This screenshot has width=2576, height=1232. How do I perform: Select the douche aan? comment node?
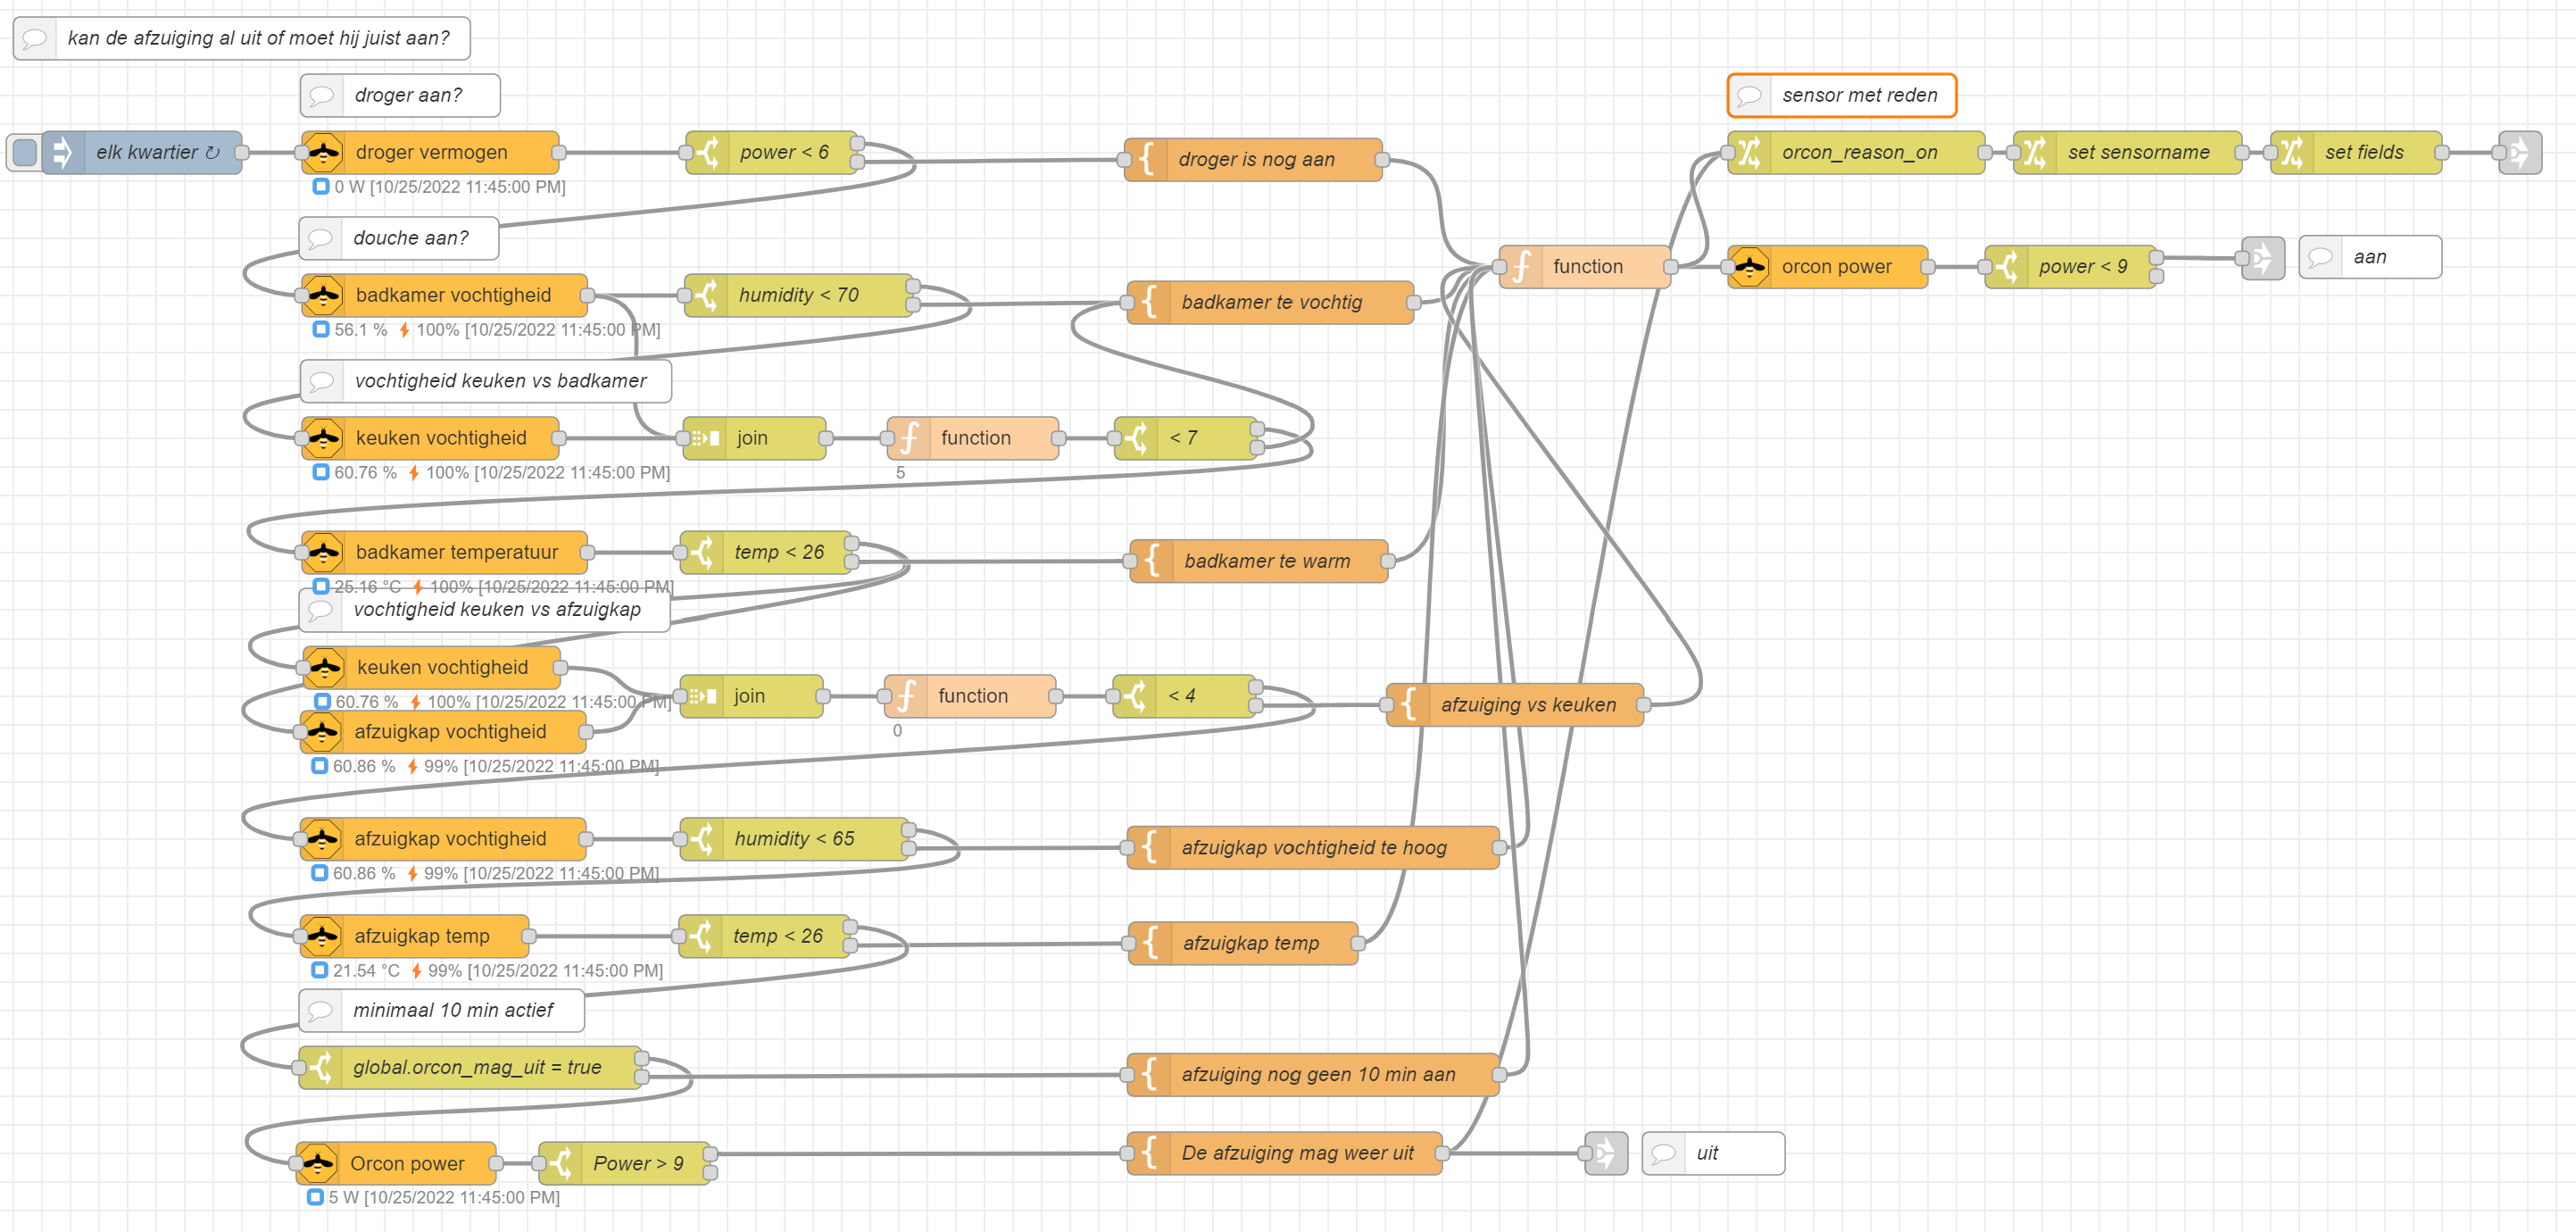399,238
